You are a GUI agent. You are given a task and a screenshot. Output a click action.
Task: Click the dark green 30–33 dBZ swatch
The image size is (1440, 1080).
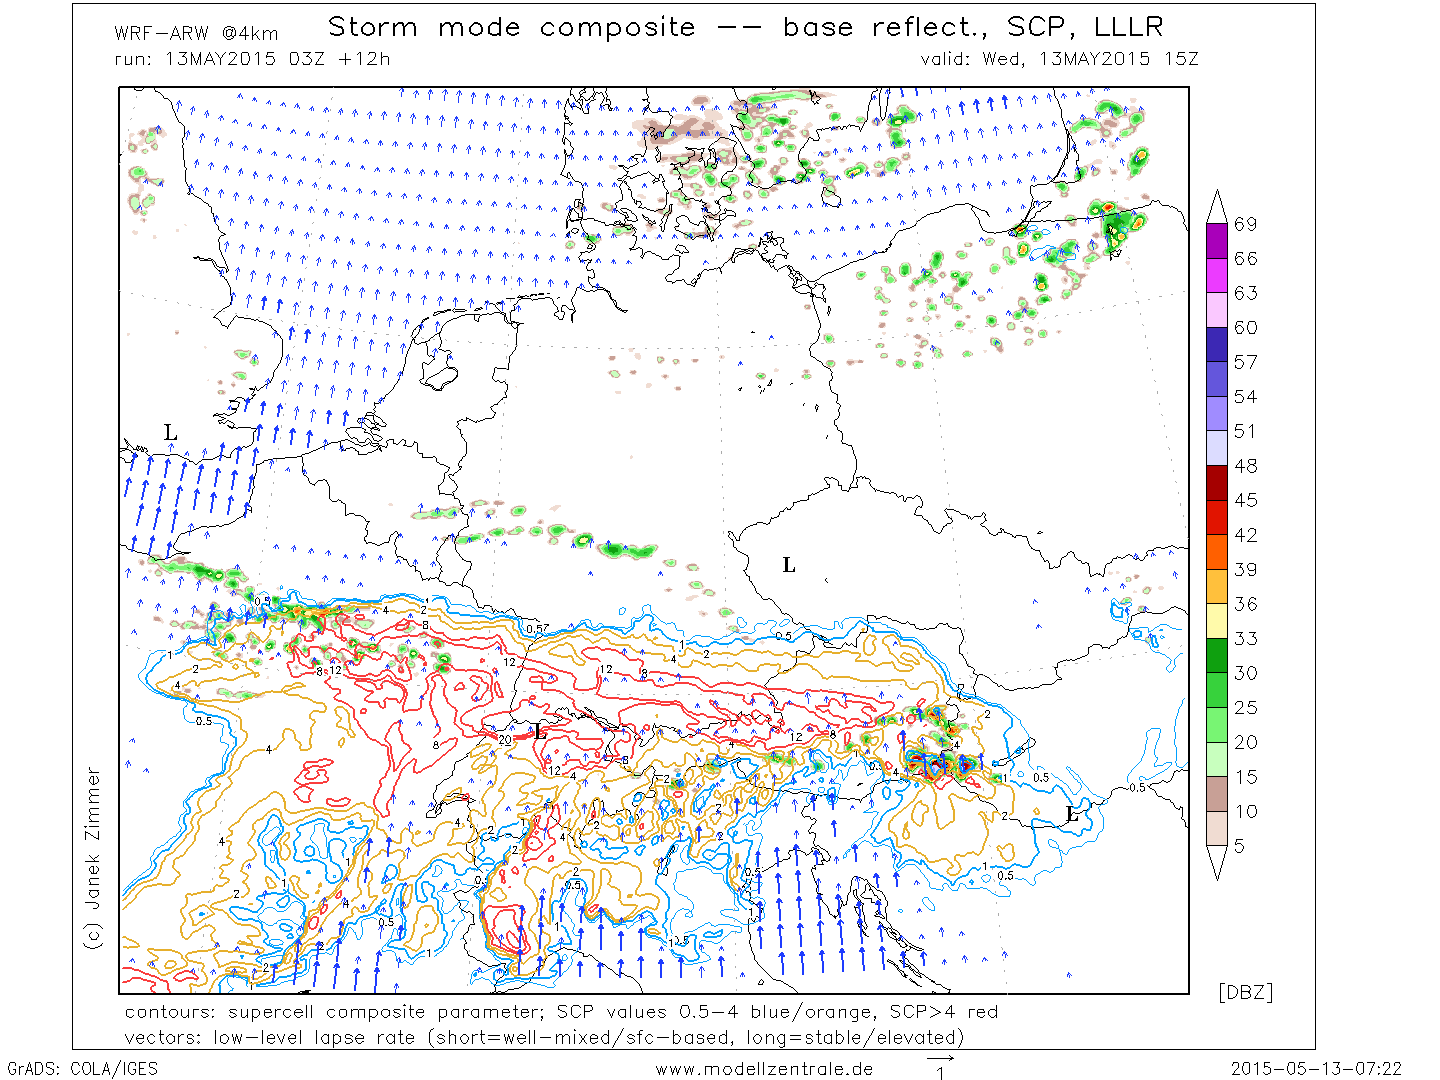1217,656
